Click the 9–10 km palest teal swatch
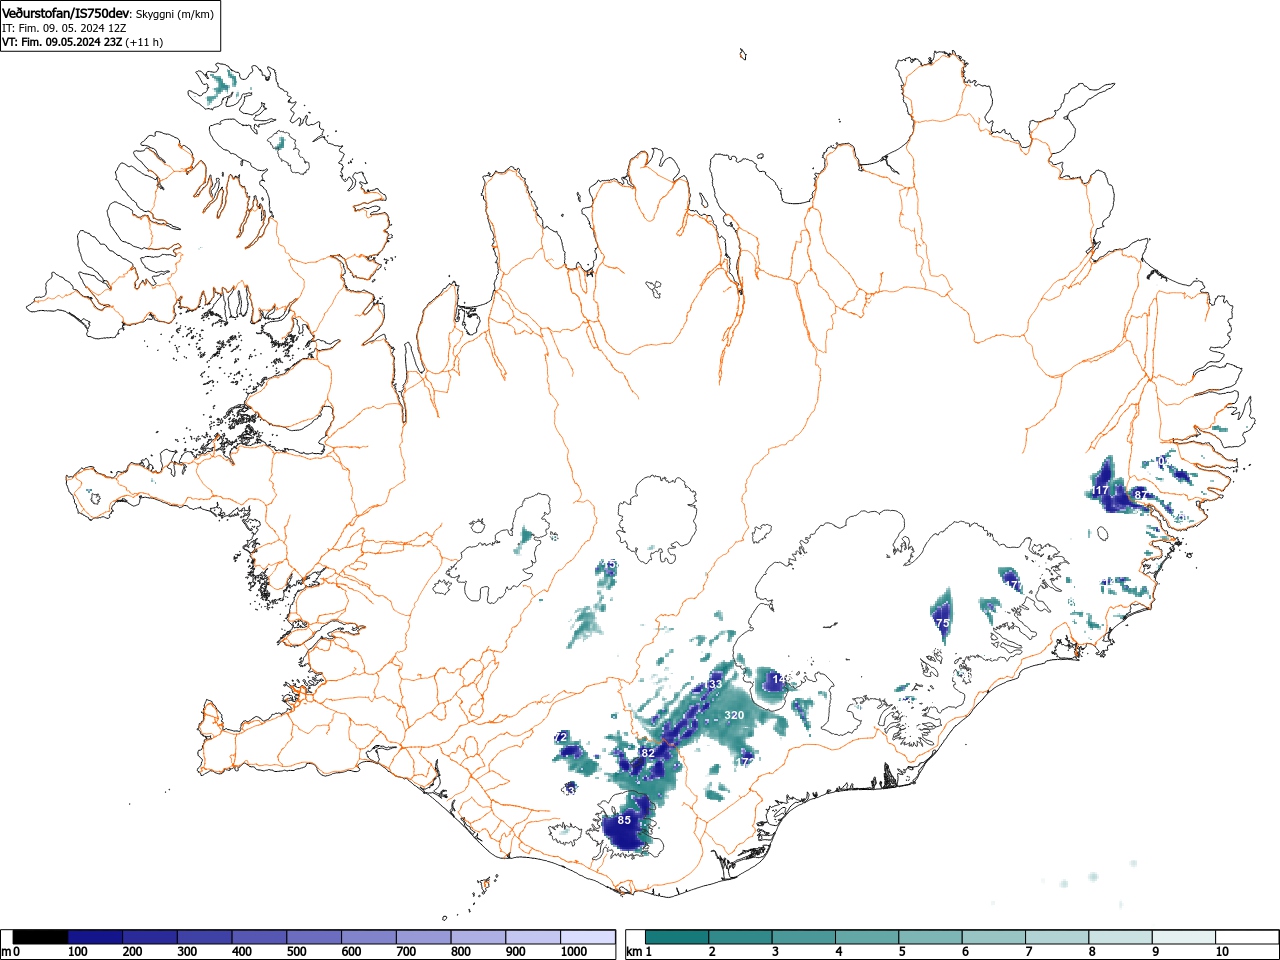Viewport: 1280px width, 960px height. pos(1186,937)
